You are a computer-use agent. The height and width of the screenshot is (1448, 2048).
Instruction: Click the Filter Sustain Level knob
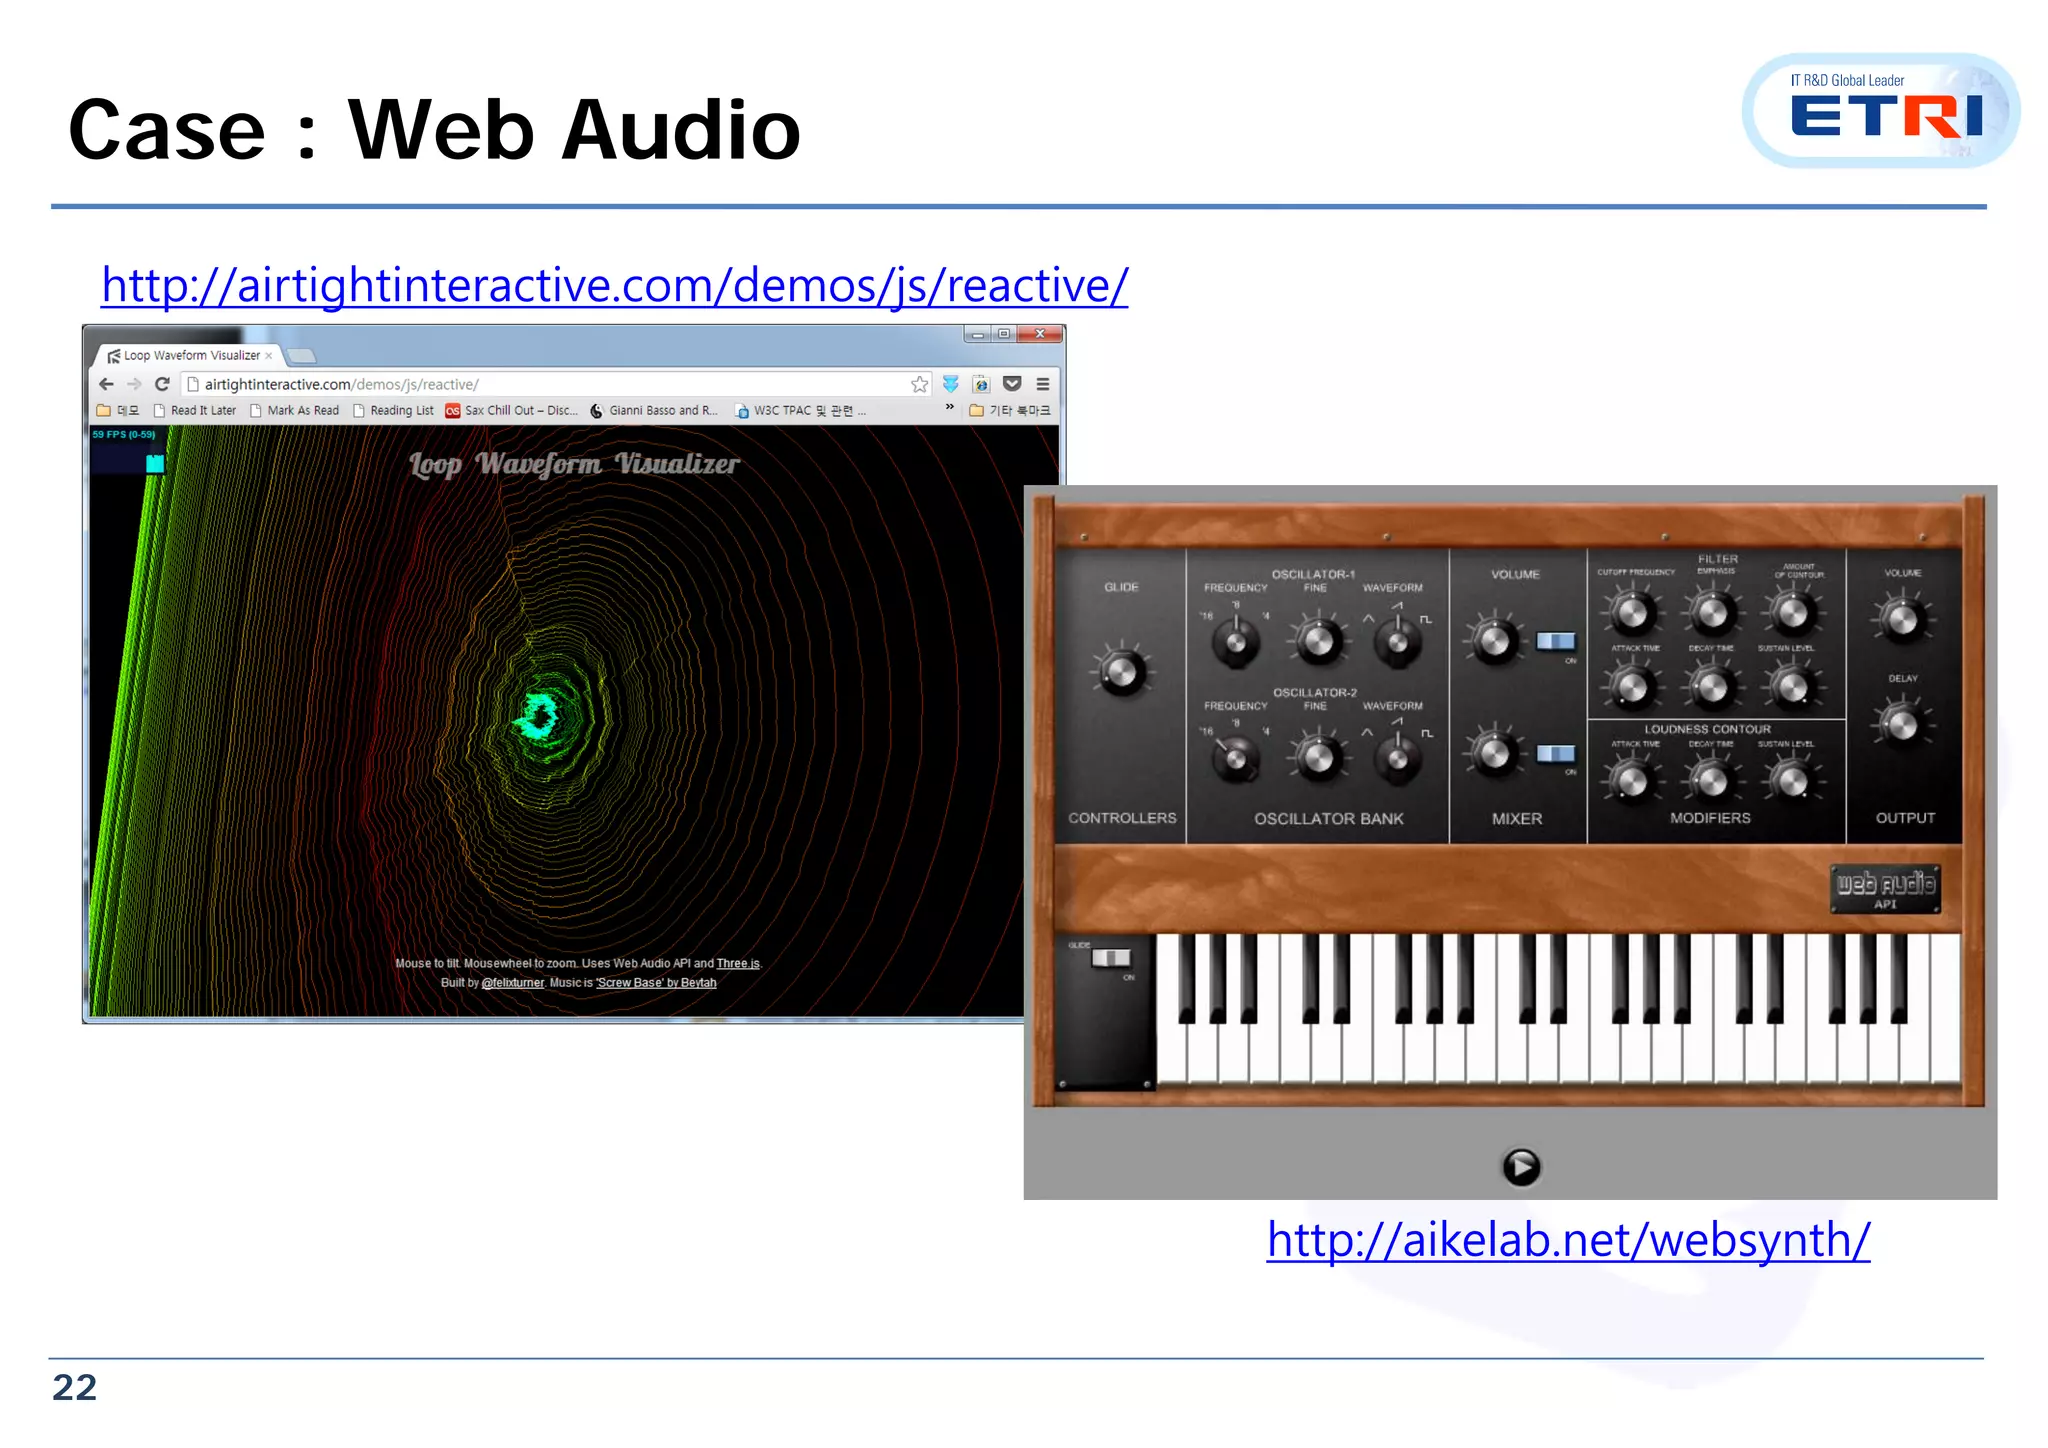(1792, 686)
